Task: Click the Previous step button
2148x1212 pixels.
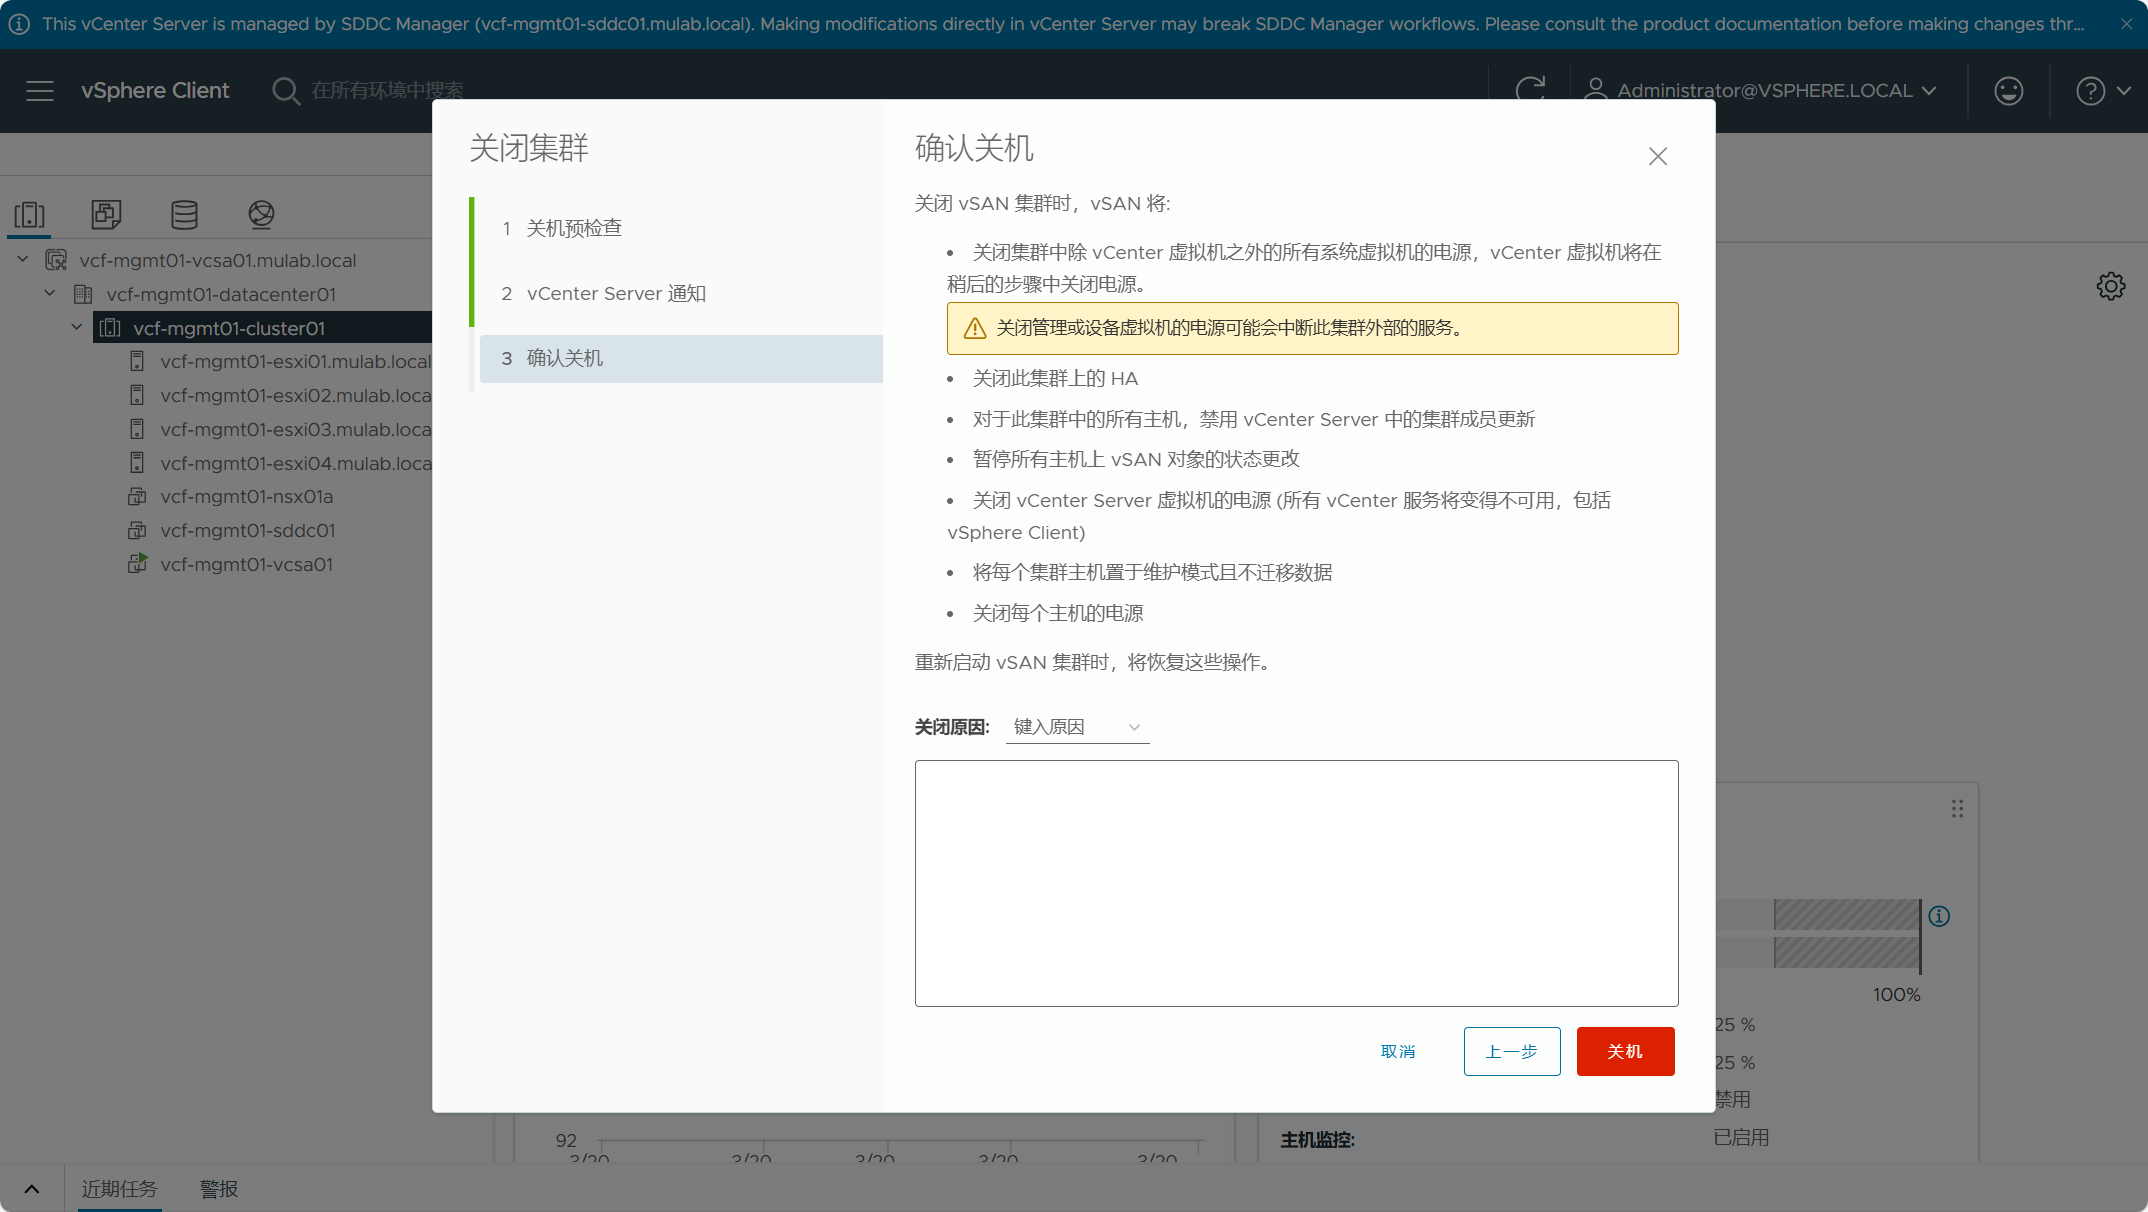Action: [x=1512, y=1052]
